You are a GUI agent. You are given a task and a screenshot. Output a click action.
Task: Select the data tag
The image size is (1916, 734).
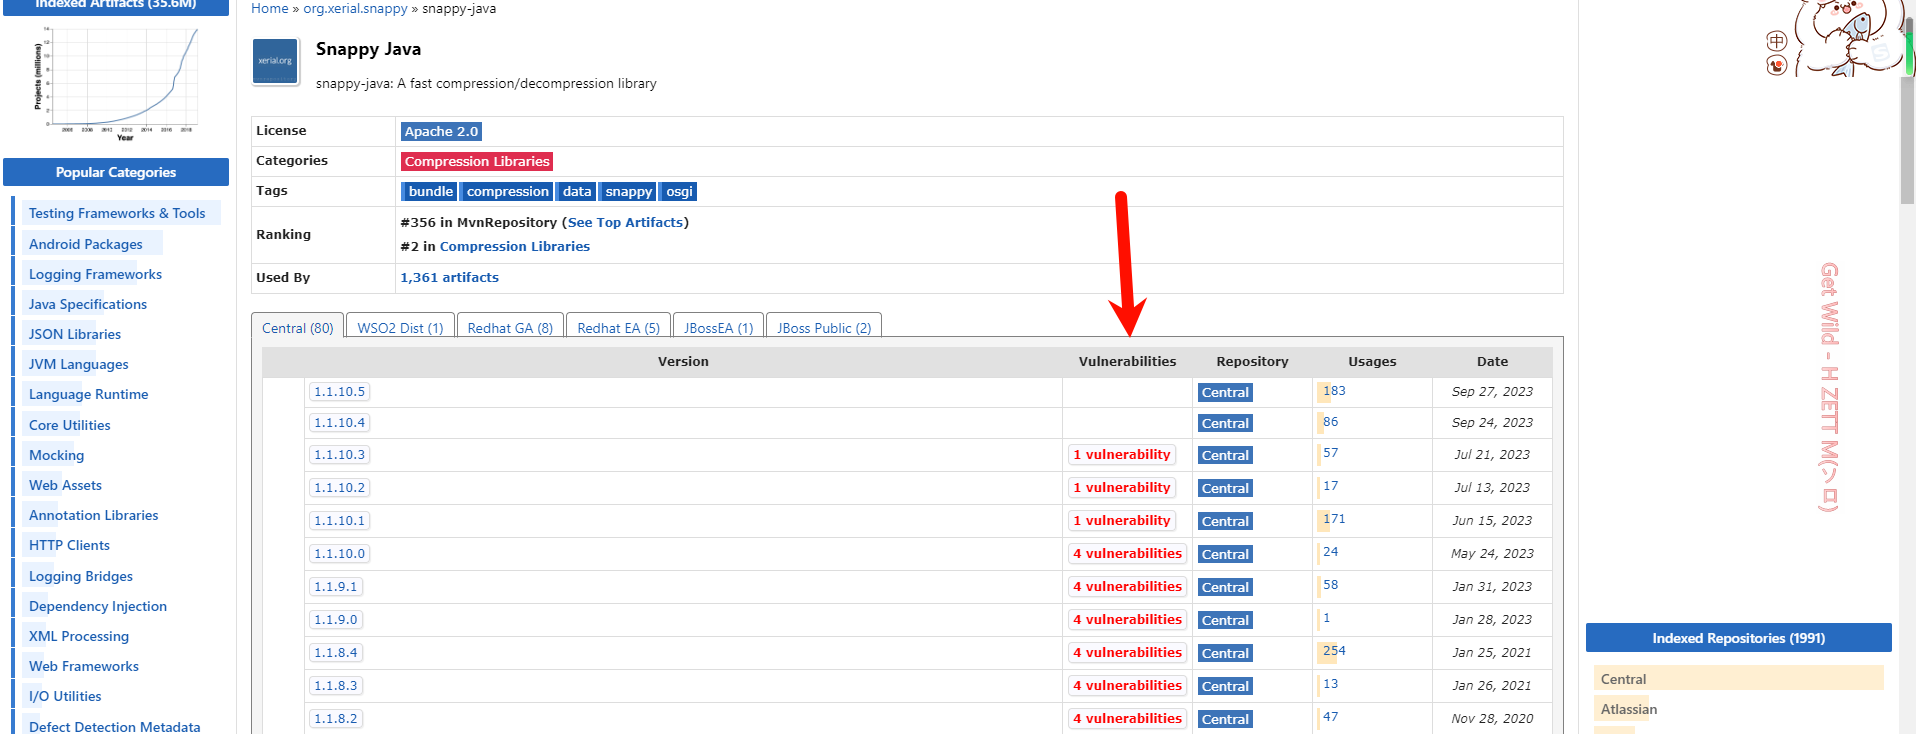coord(577,191)
